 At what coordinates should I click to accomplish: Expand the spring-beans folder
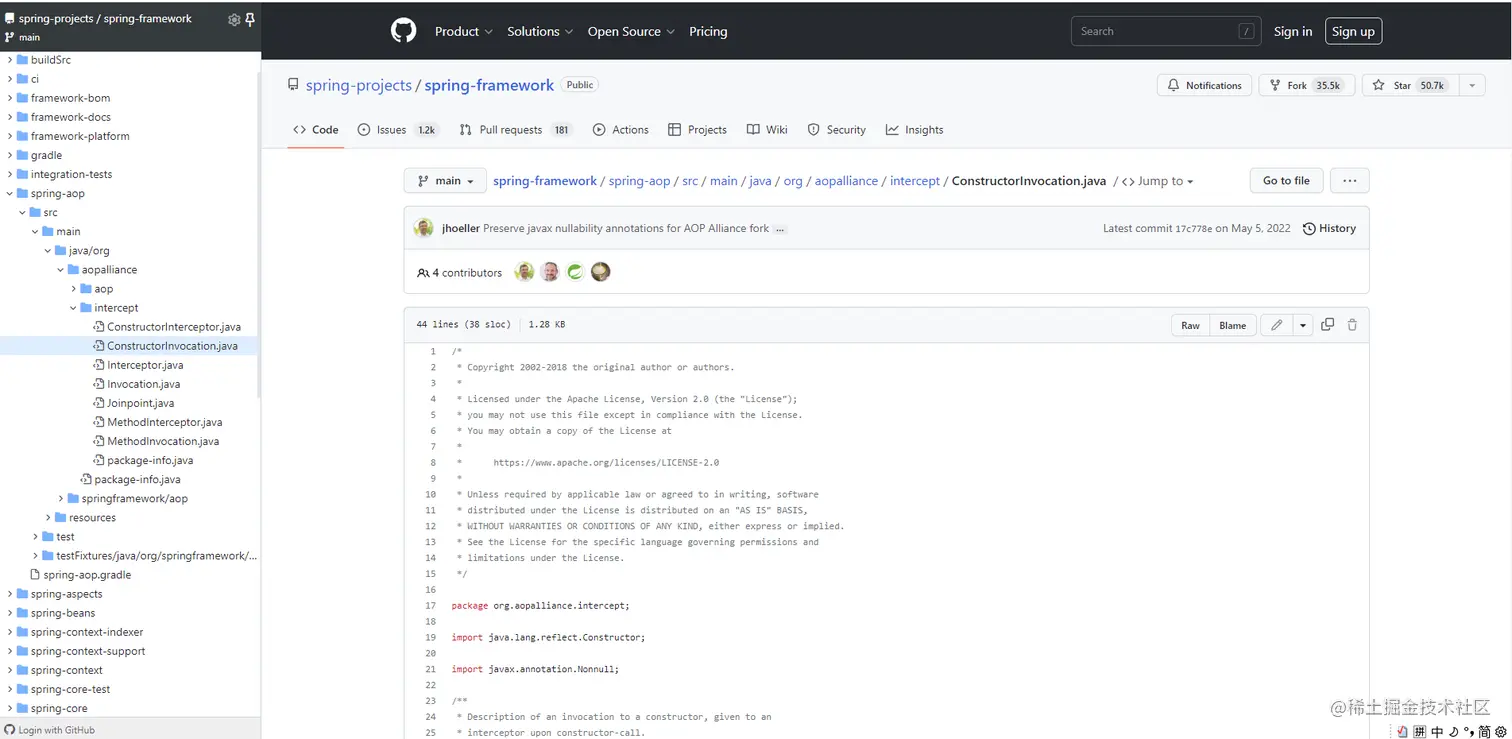coord(10,613)
